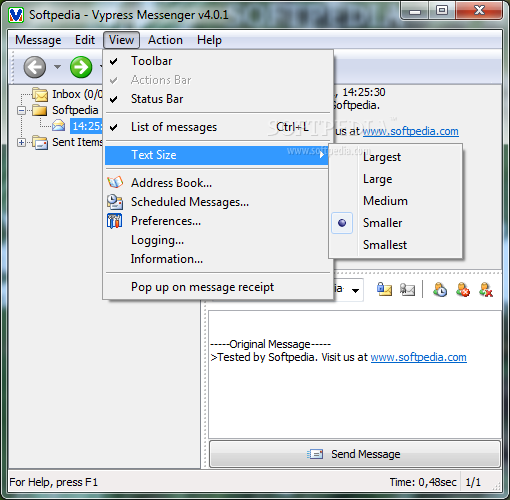Open the Action menu
The height and width of the screenshot is (500, 510).
tap(165, 40)
